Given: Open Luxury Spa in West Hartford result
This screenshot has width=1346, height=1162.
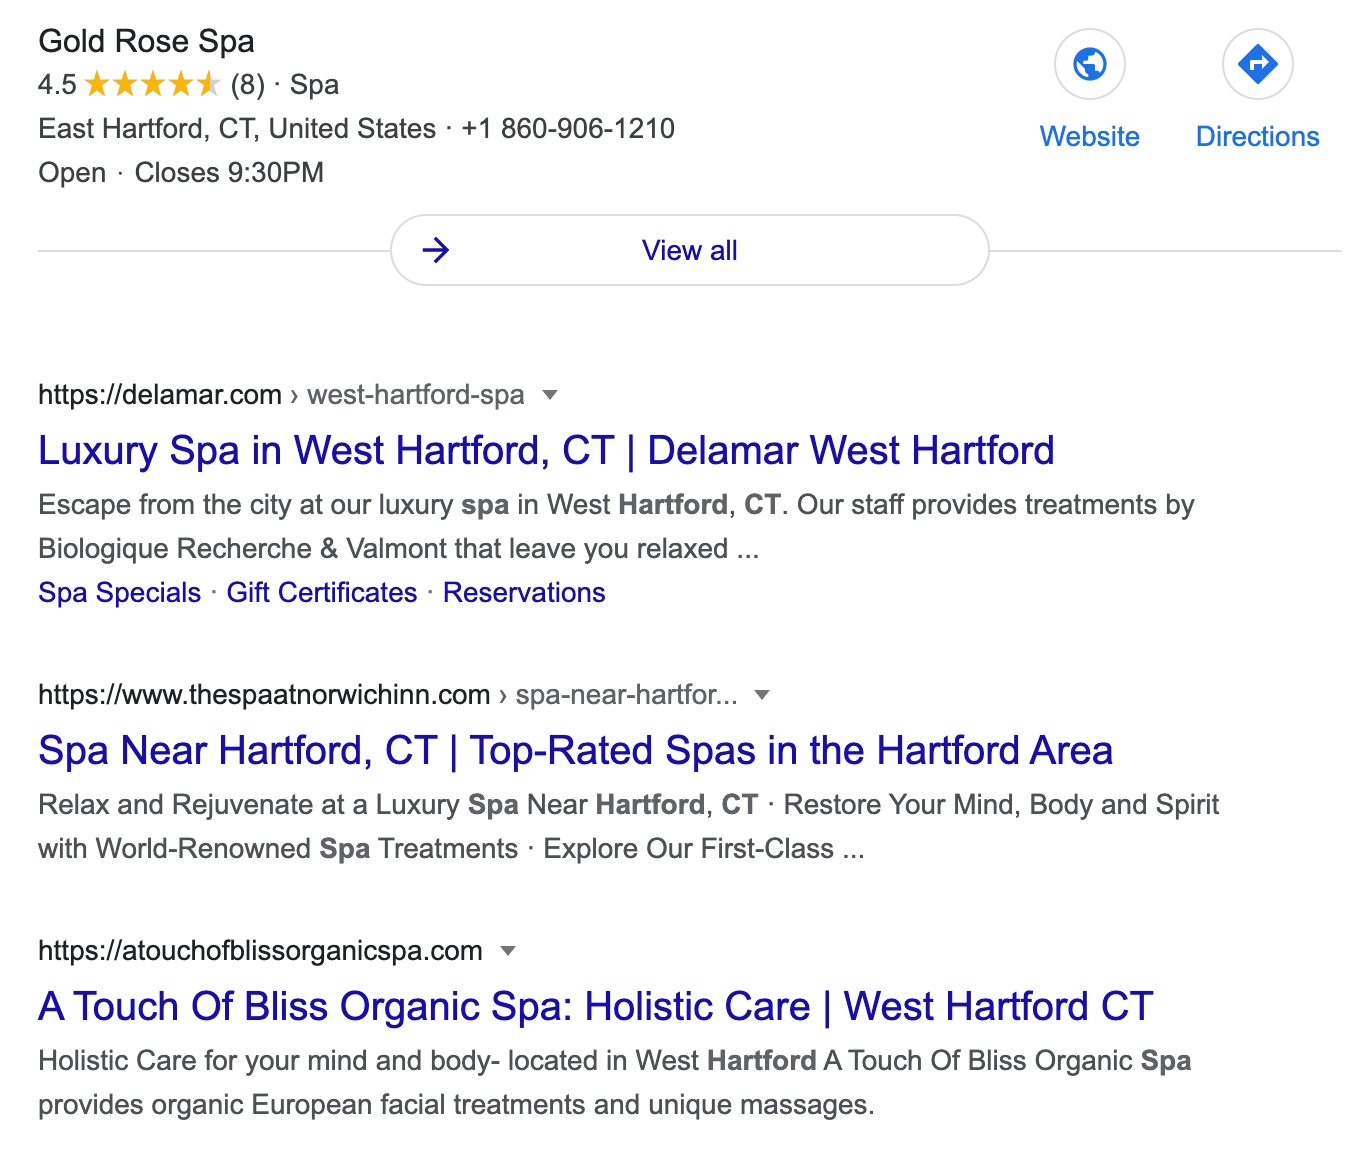Looking at the screenshot, I should click(x=546, y=450).
